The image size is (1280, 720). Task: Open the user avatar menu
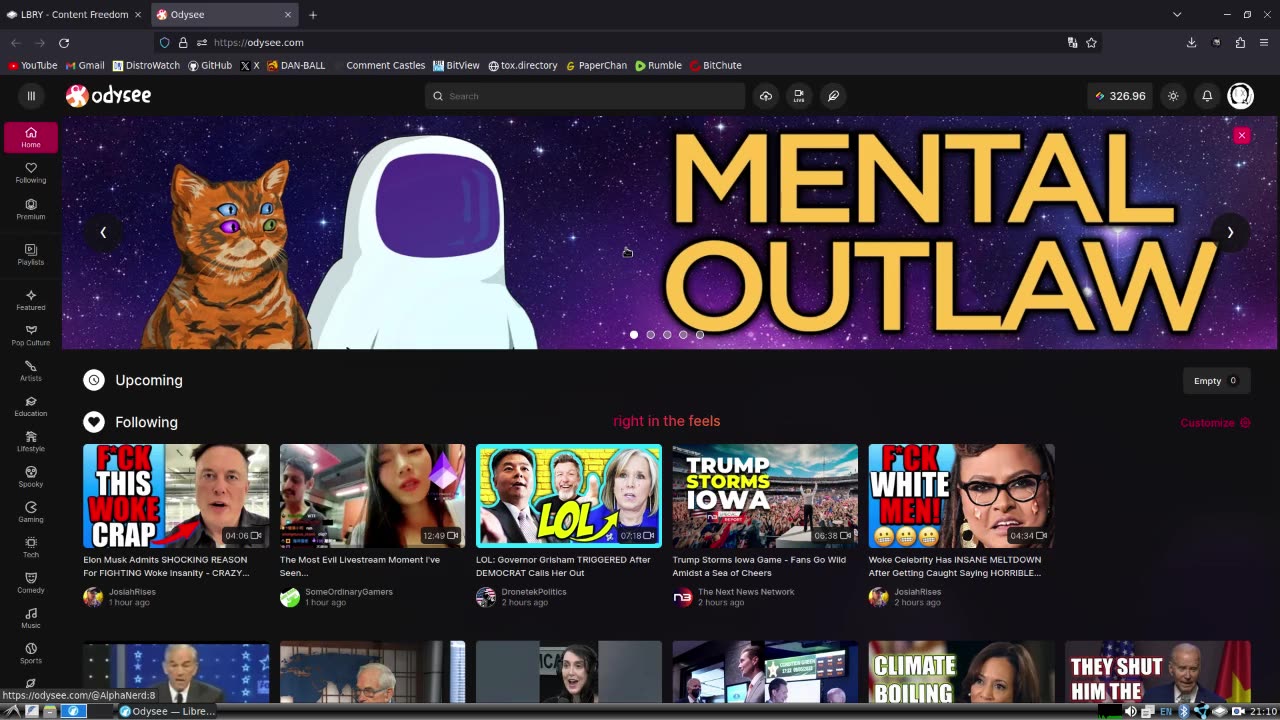click(1240, 96)
